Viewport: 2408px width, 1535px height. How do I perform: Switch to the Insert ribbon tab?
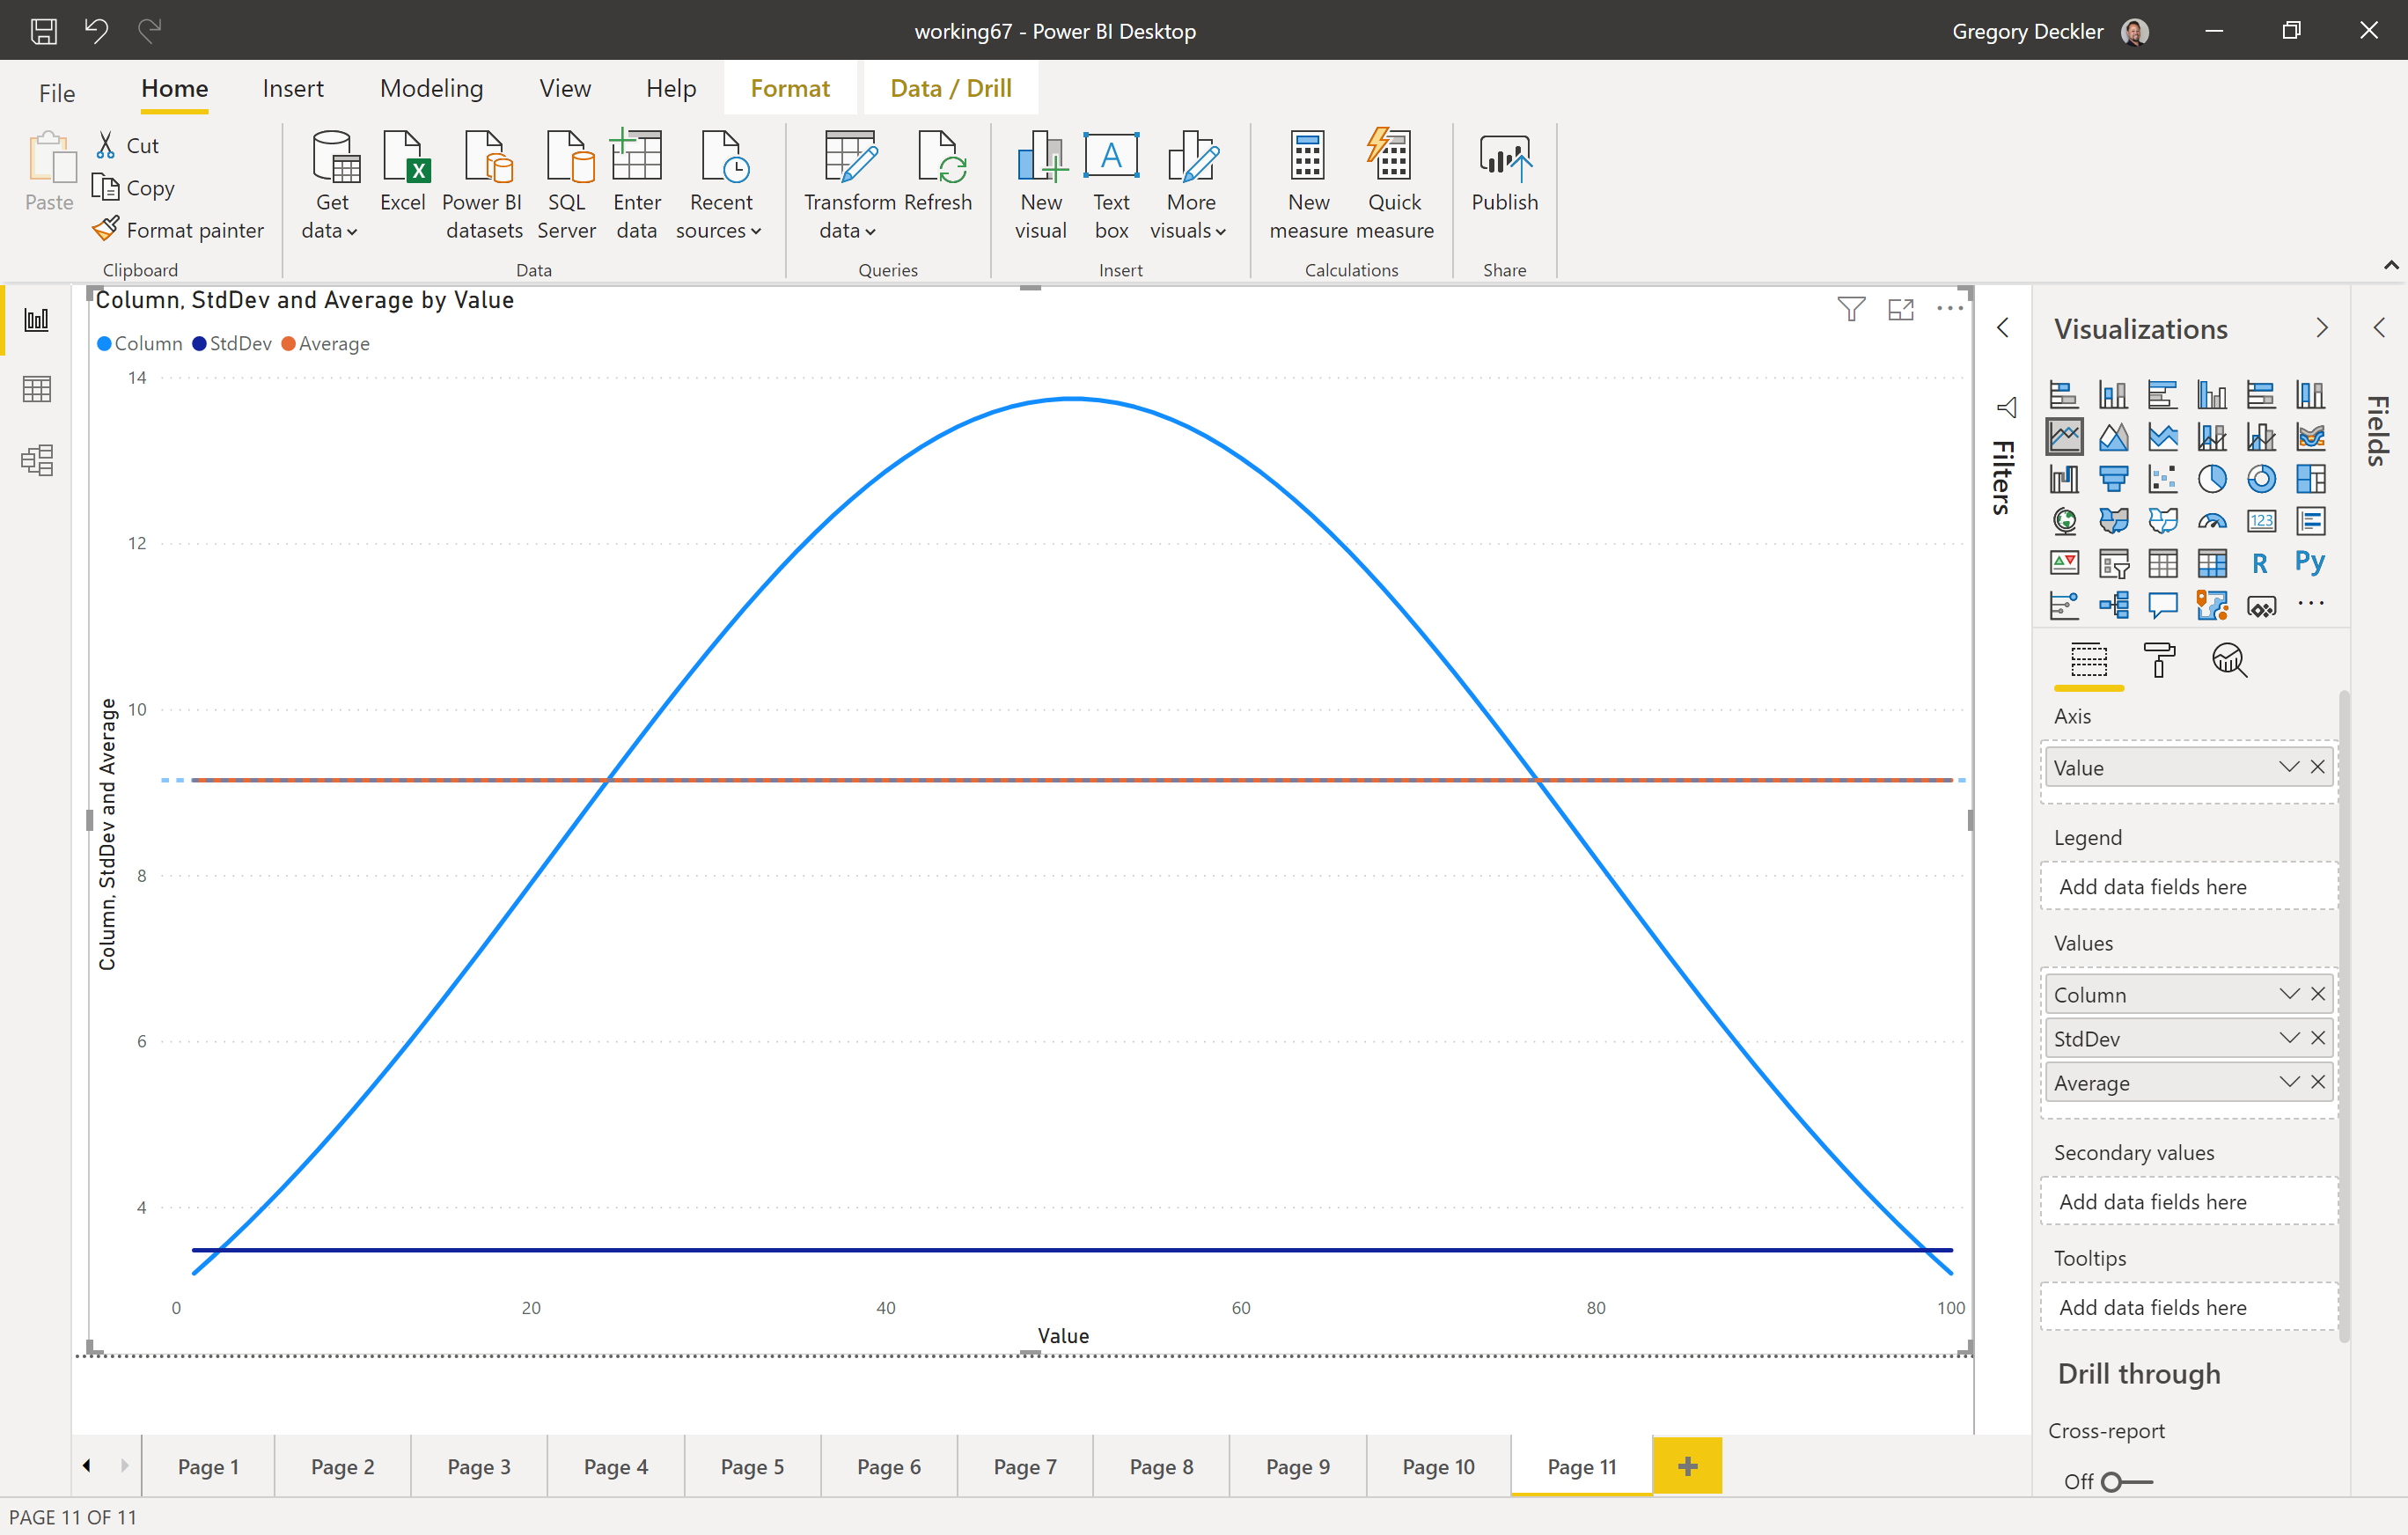coord(293,89)
